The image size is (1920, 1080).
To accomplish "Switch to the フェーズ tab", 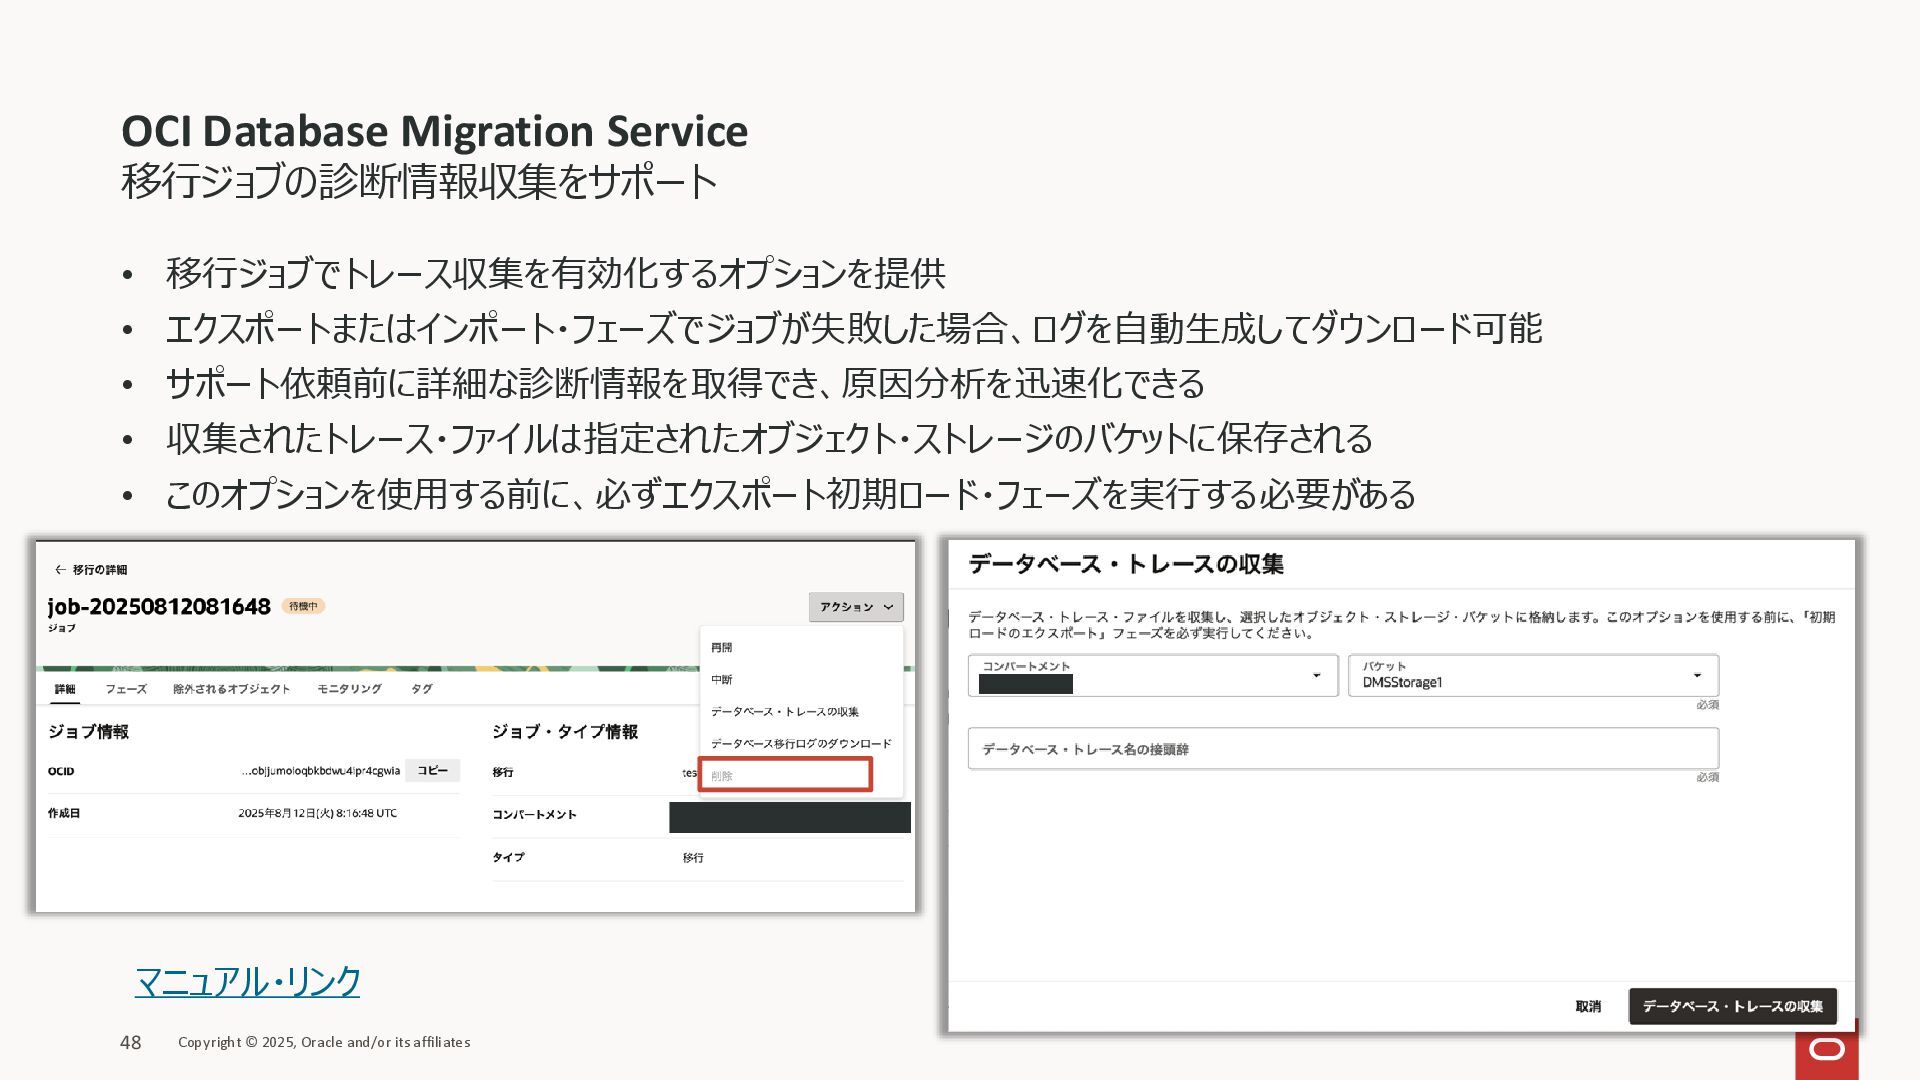I will pyautogui.click(x=126, y=689).
